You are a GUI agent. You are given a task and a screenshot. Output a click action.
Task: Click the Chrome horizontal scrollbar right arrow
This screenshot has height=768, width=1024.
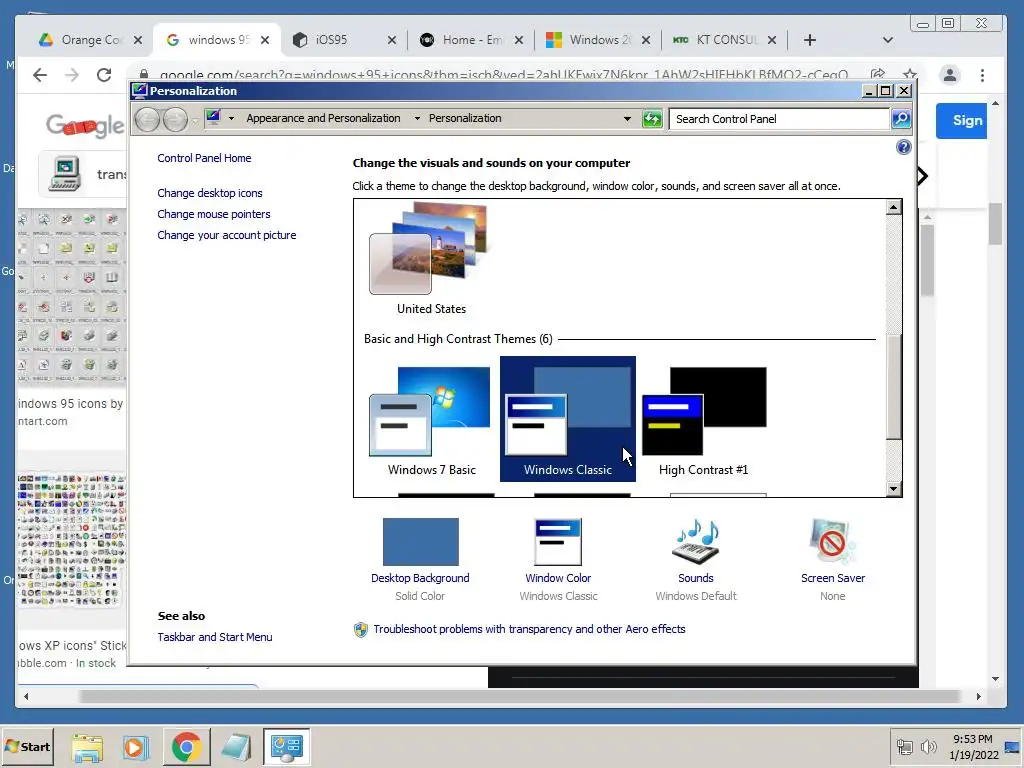click(978, 696)
